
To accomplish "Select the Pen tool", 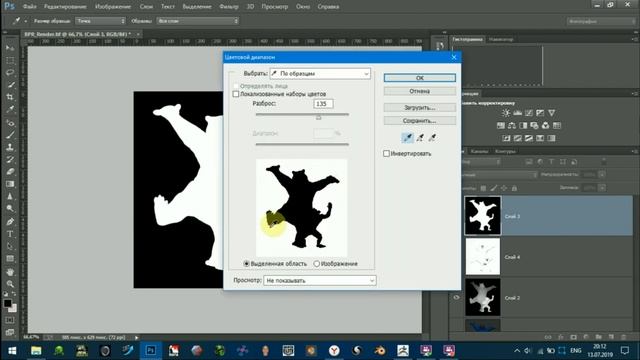I will (10, 222).
